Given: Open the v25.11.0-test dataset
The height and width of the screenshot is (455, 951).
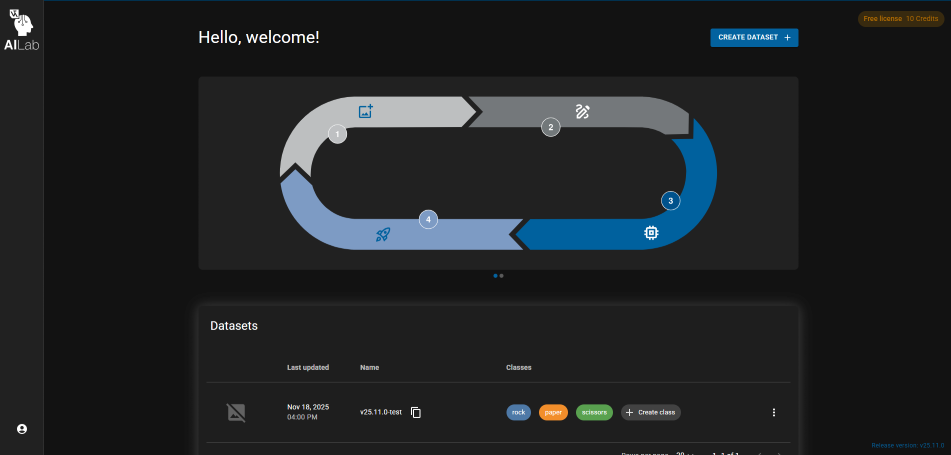Looking at the screenshot, I should [x=381, y=412].
